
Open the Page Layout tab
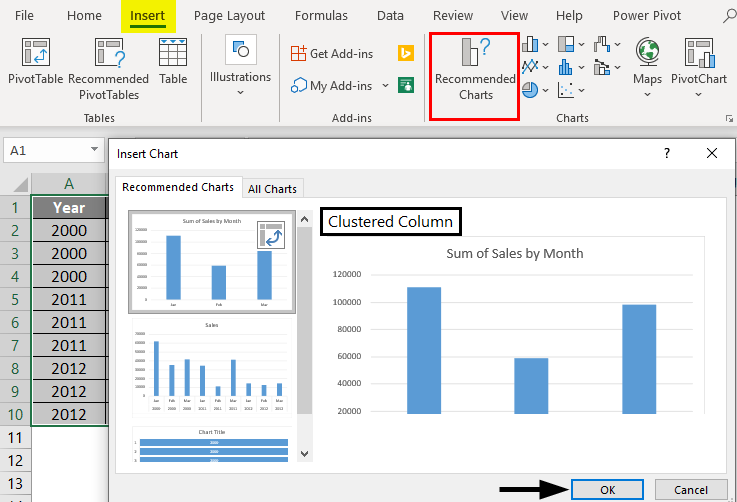coord(229,16)
